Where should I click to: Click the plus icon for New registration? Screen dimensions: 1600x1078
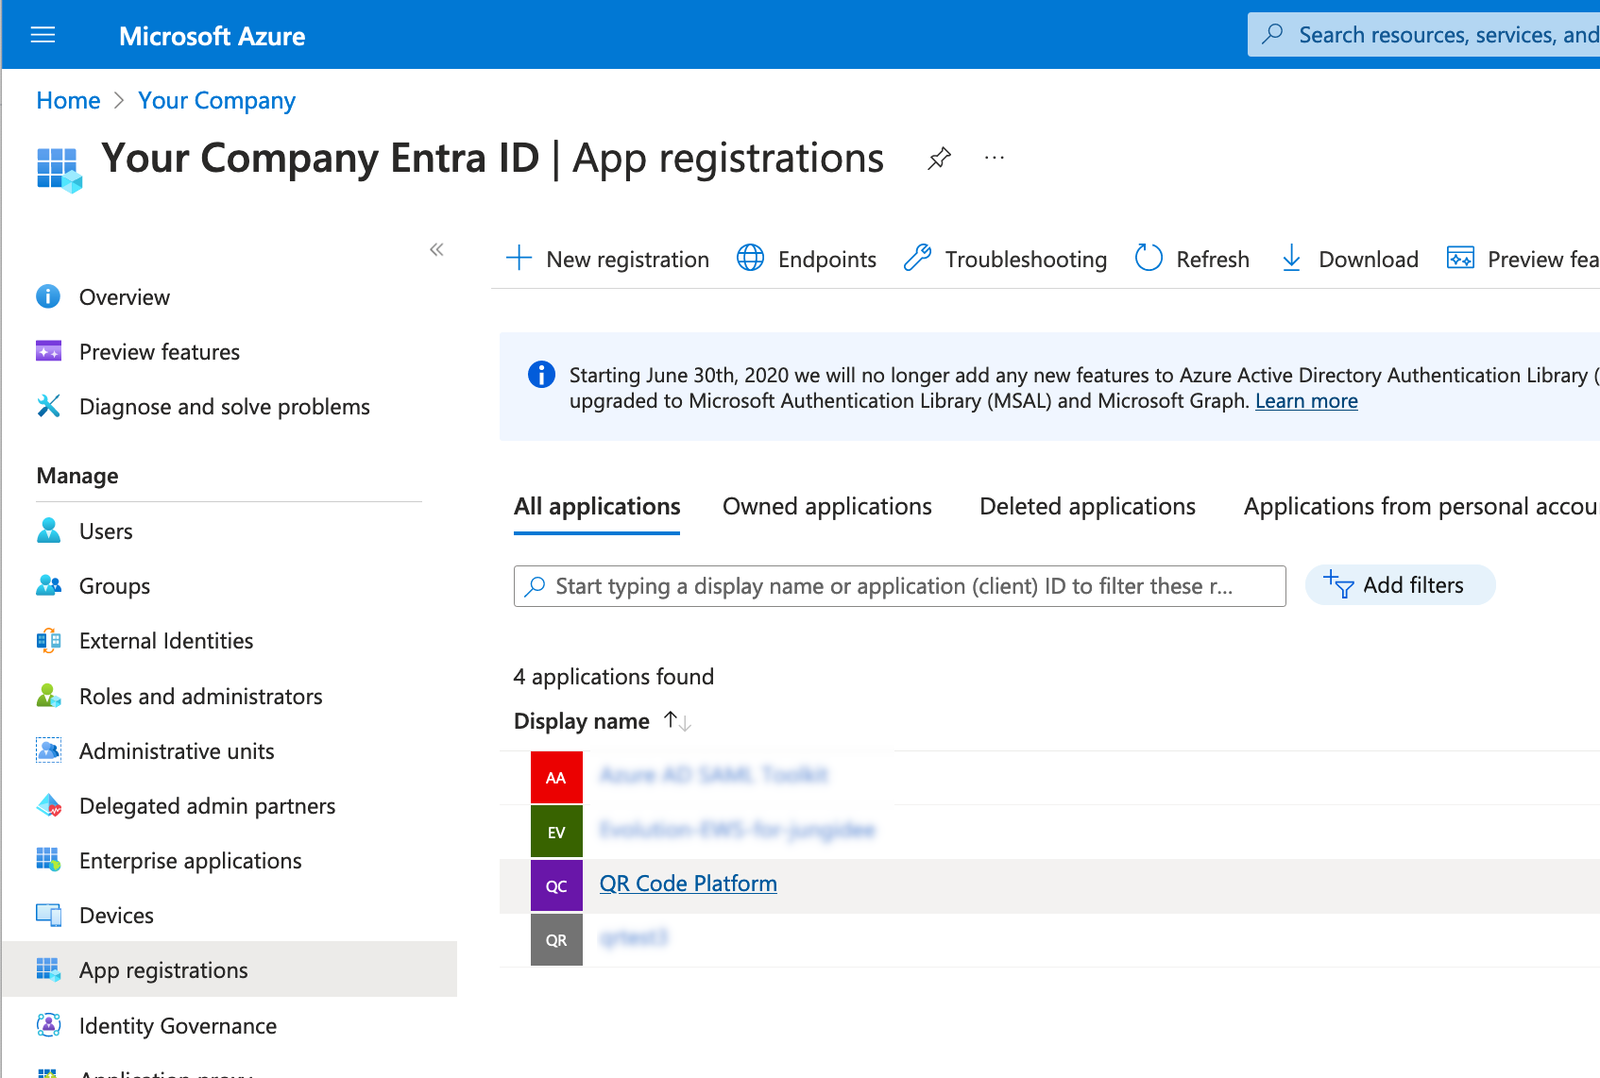coord(519,258)
